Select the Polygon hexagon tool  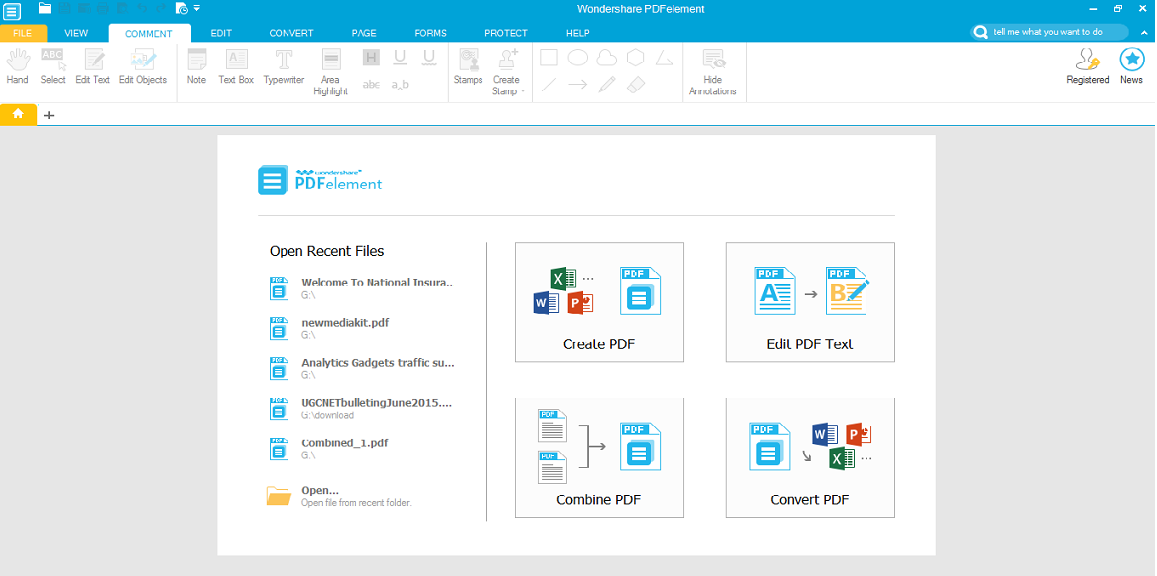pyautogui.click(x=635, y=58)
